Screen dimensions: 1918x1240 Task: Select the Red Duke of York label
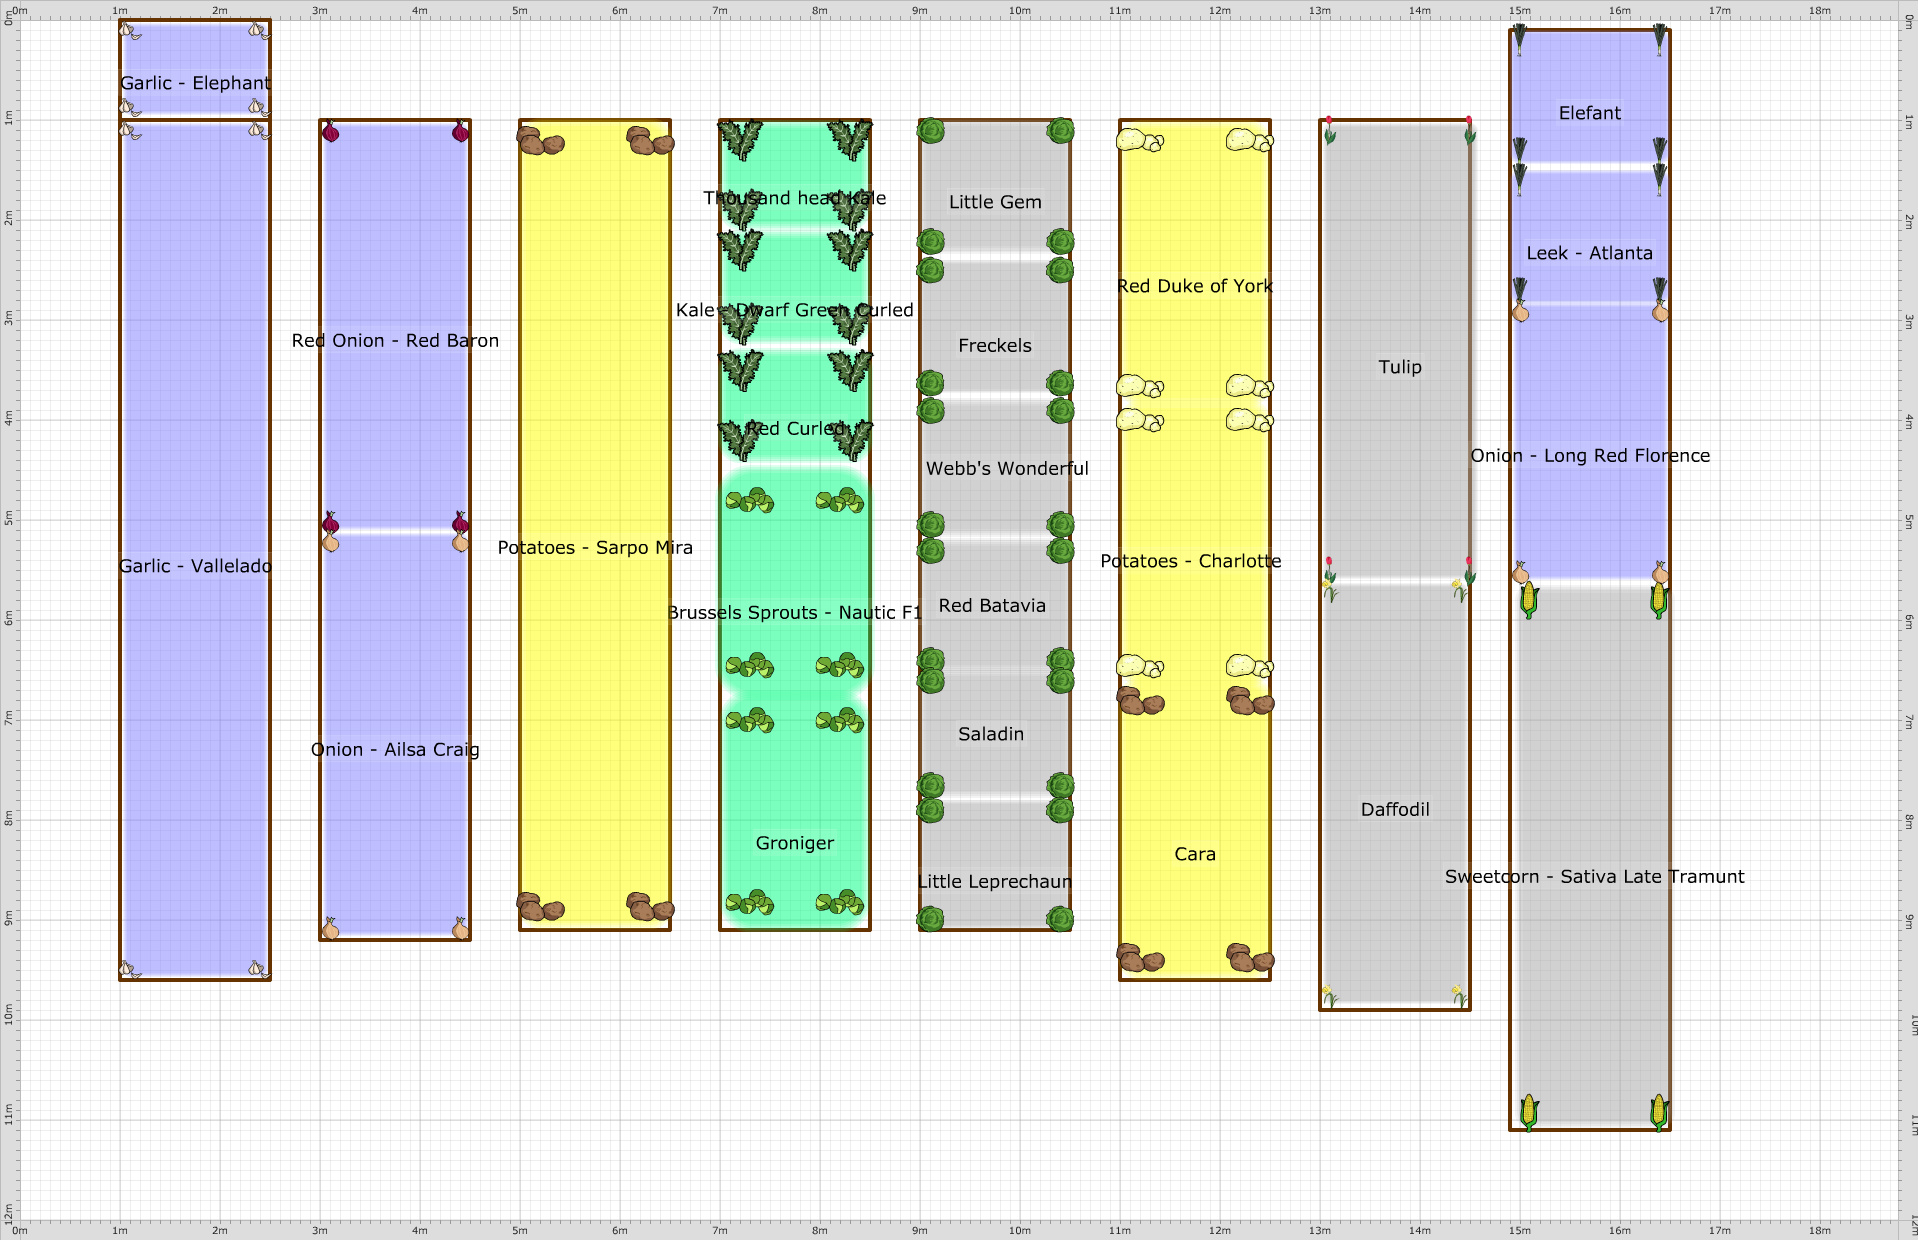click(1195, 286)
